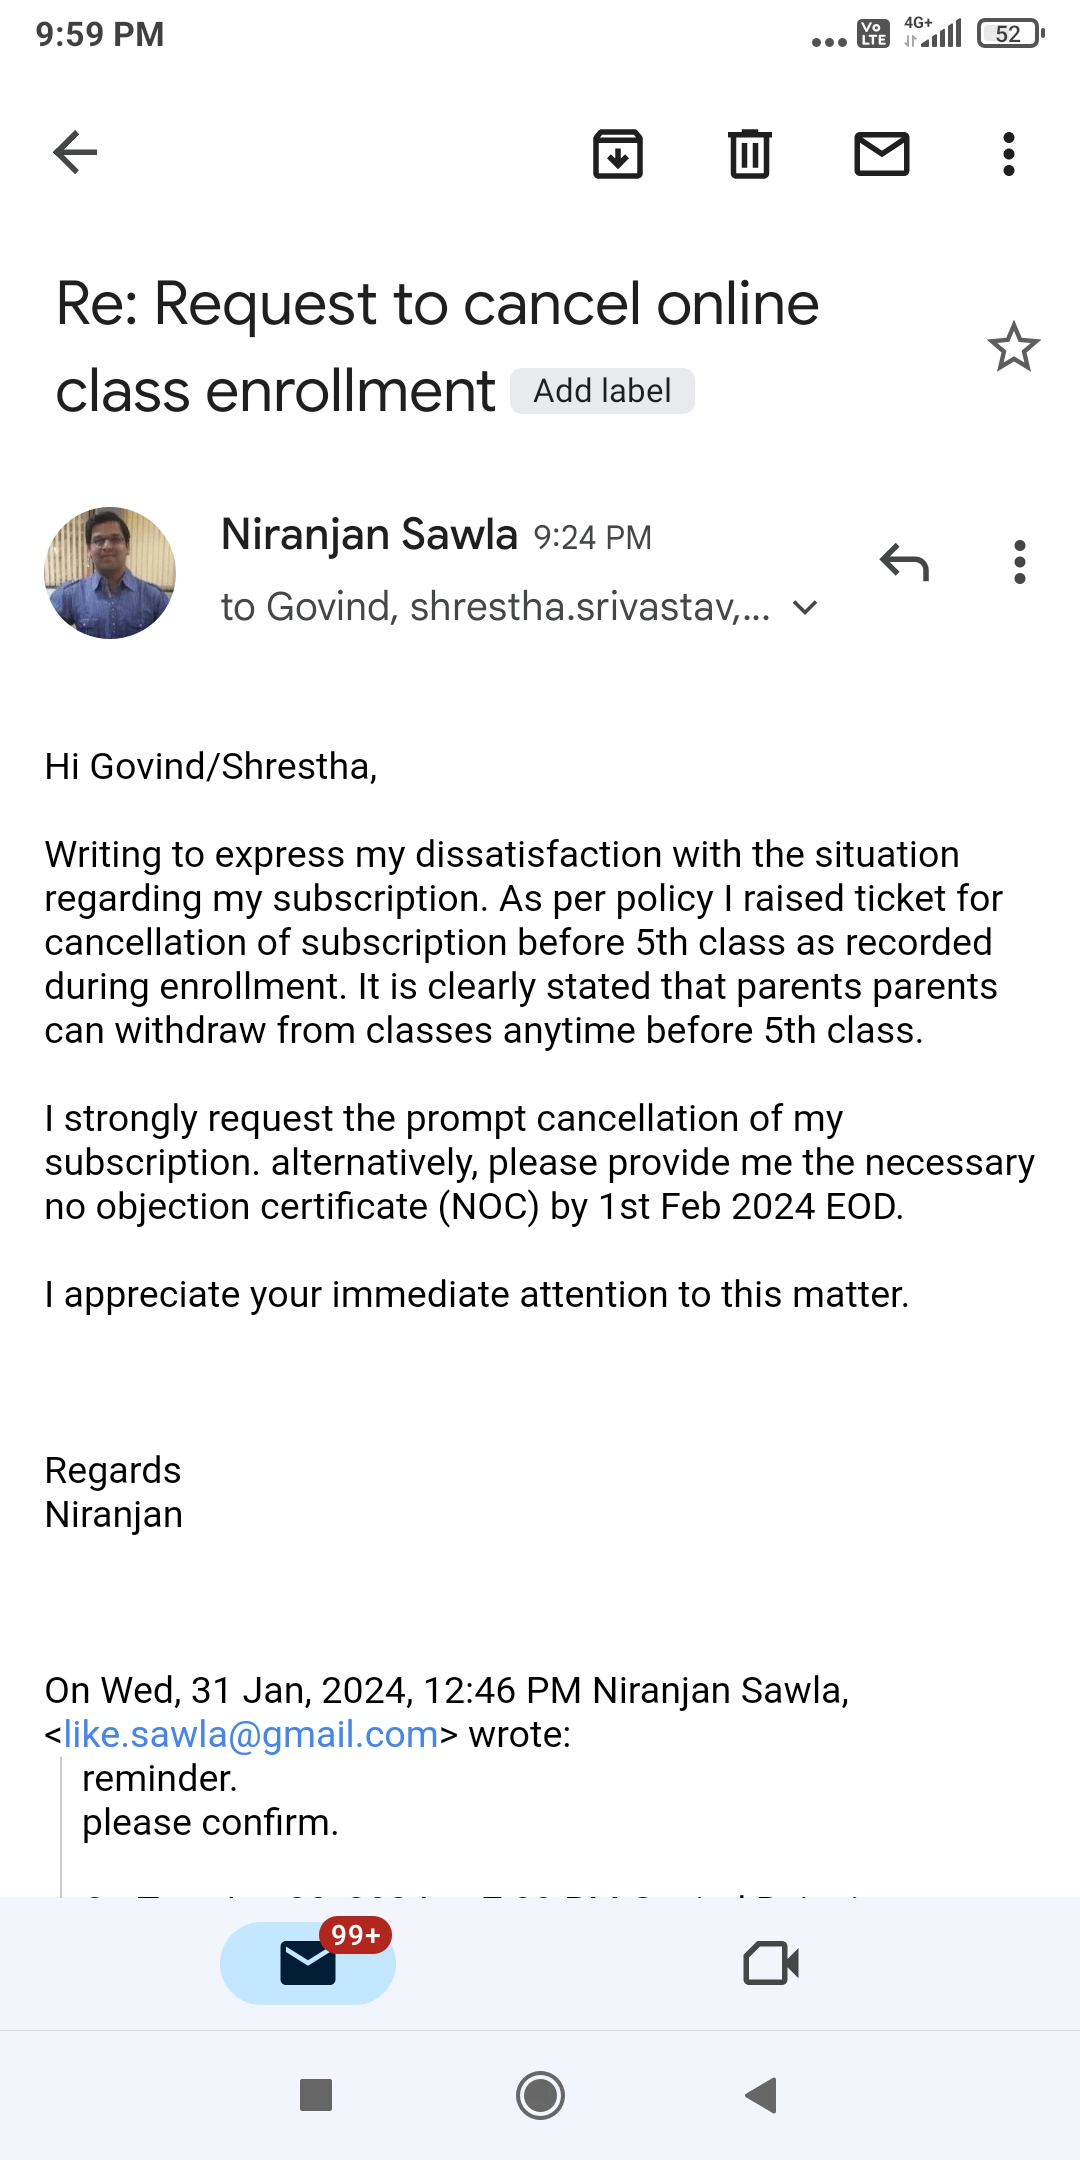This screenshot has height=2160, width=1080.
Task: Mark the email as unread
Action: [x=881, y=154]
